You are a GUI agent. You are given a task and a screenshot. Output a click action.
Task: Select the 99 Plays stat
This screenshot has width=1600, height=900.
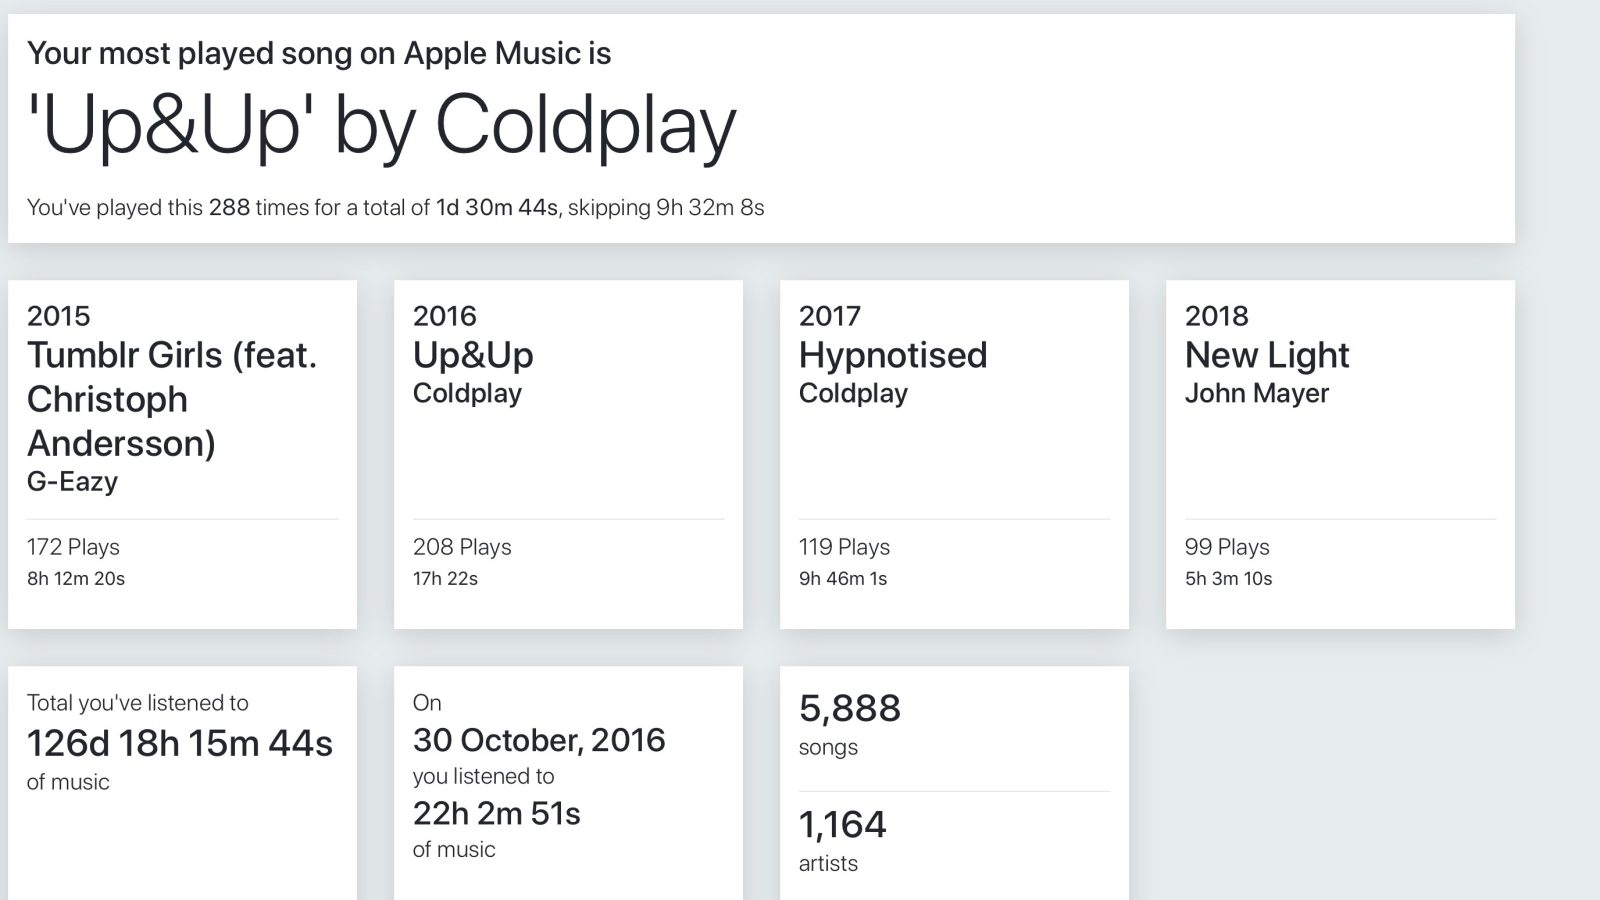(1227, 547)
